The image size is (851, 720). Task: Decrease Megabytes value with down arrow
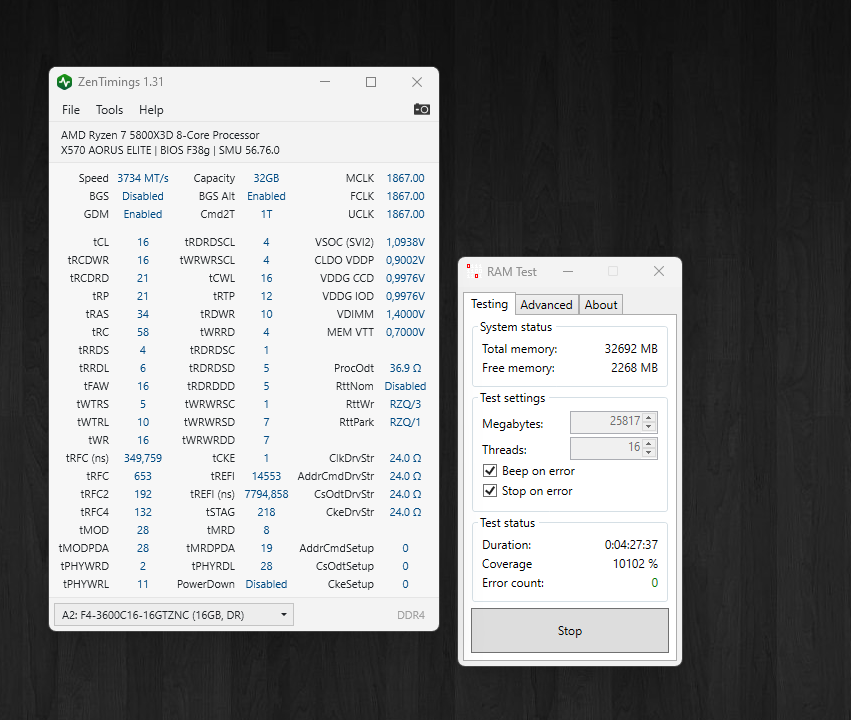(x=649, y=426)
